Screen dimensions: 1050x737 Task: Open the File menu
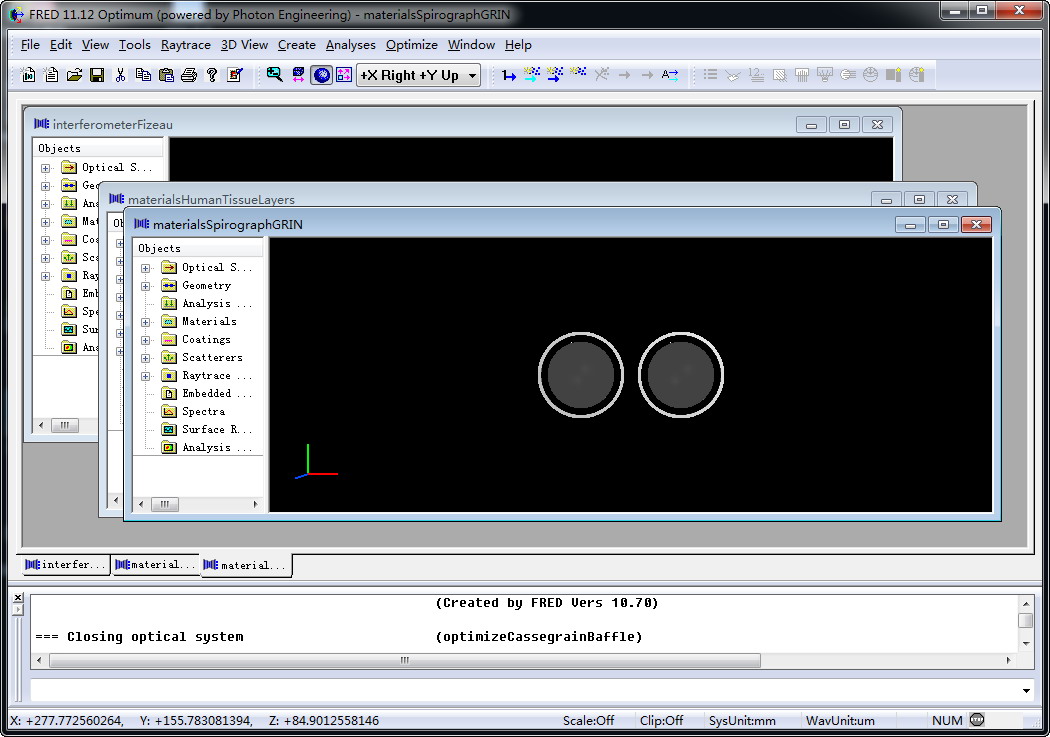(x=30, y=45)
